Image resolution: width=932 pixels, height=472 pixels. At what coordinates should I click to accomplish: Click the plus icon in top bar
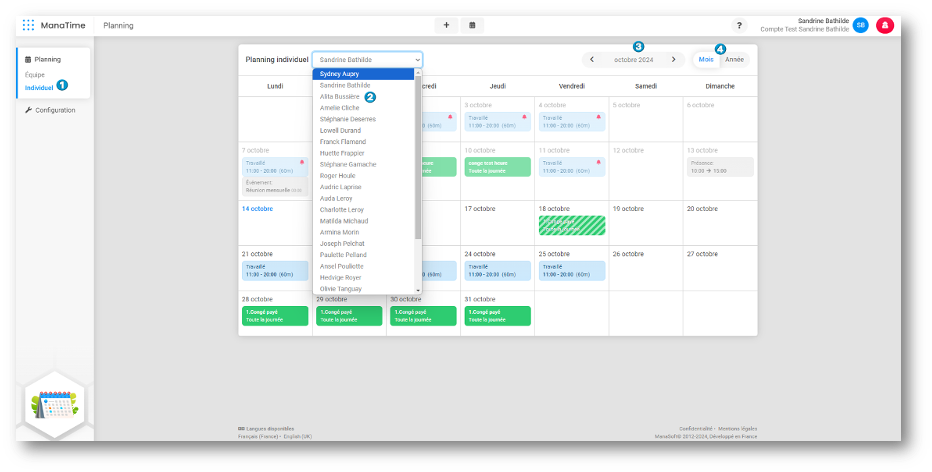[446, 25]
